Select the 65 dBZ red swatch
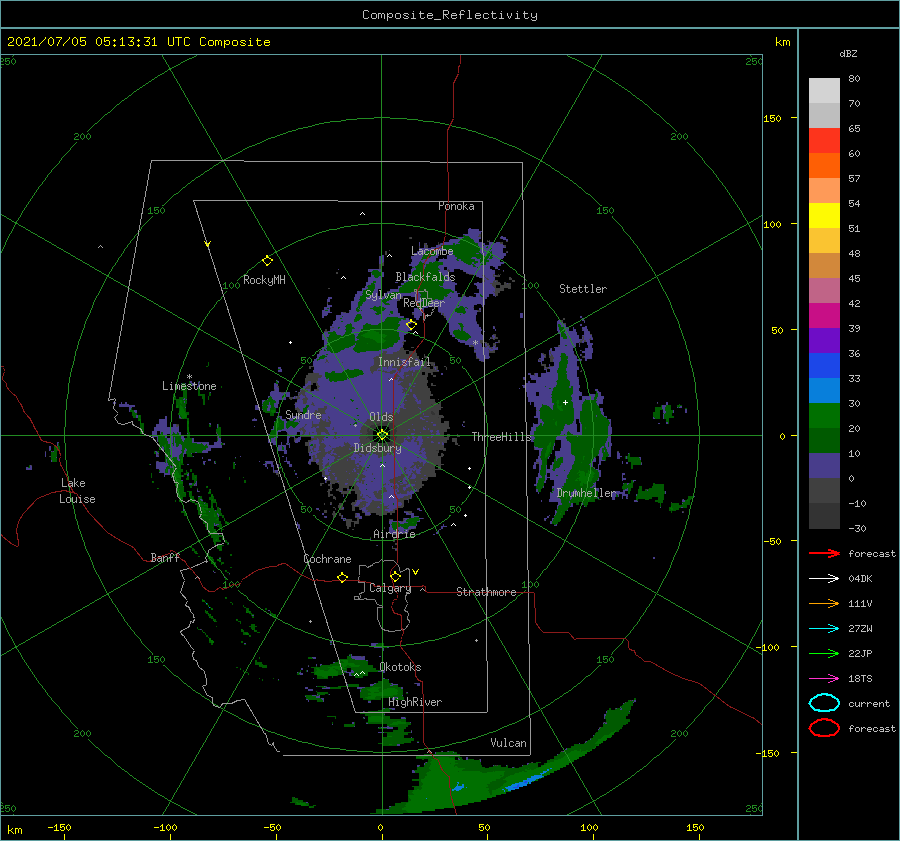900x841 pixels. pos(824,141)
